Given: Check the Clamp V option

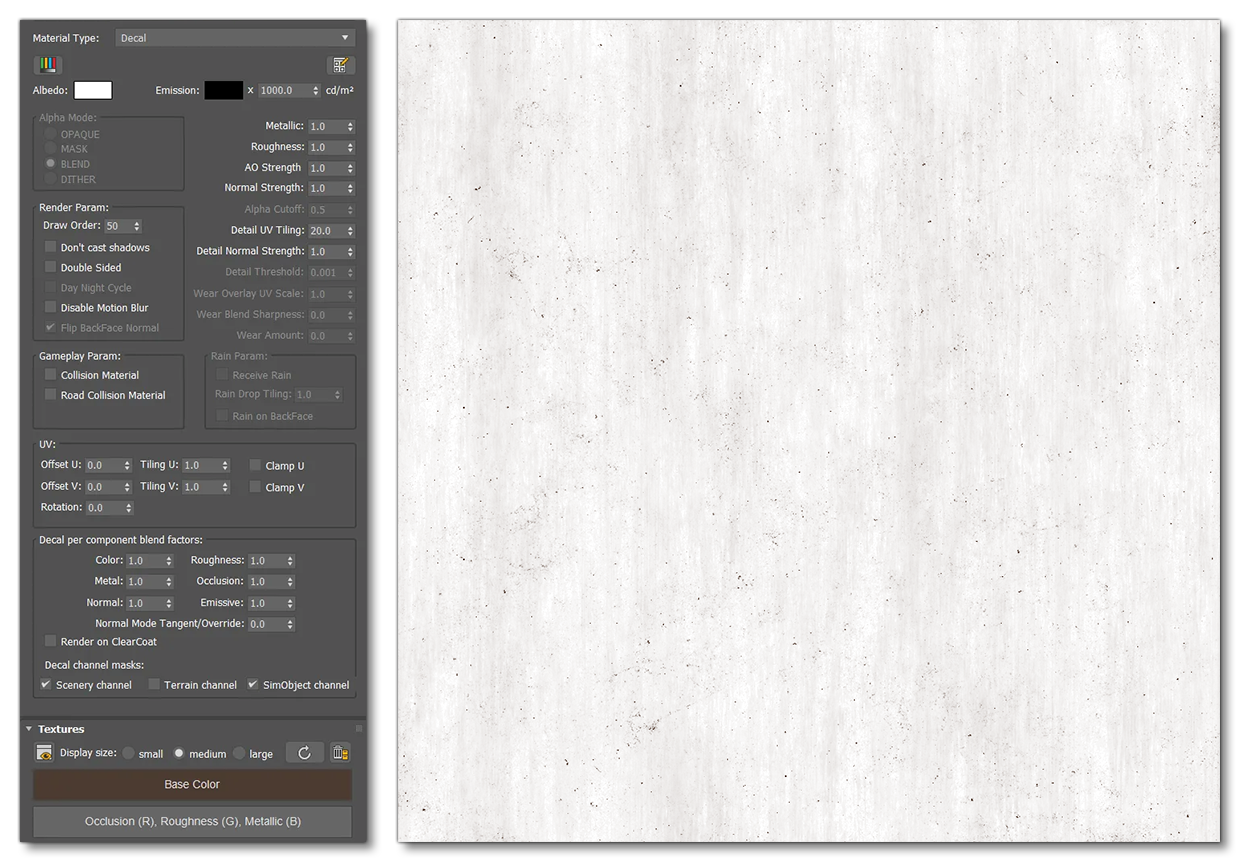Looking at the screenshot, I should (255, 487).
